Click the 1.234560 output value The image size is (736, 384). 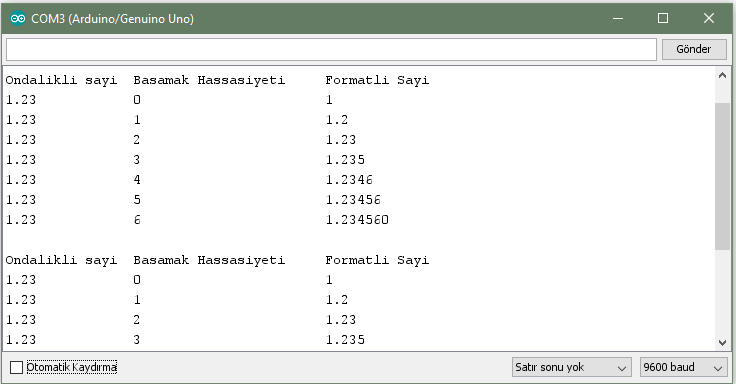(357, 220)
